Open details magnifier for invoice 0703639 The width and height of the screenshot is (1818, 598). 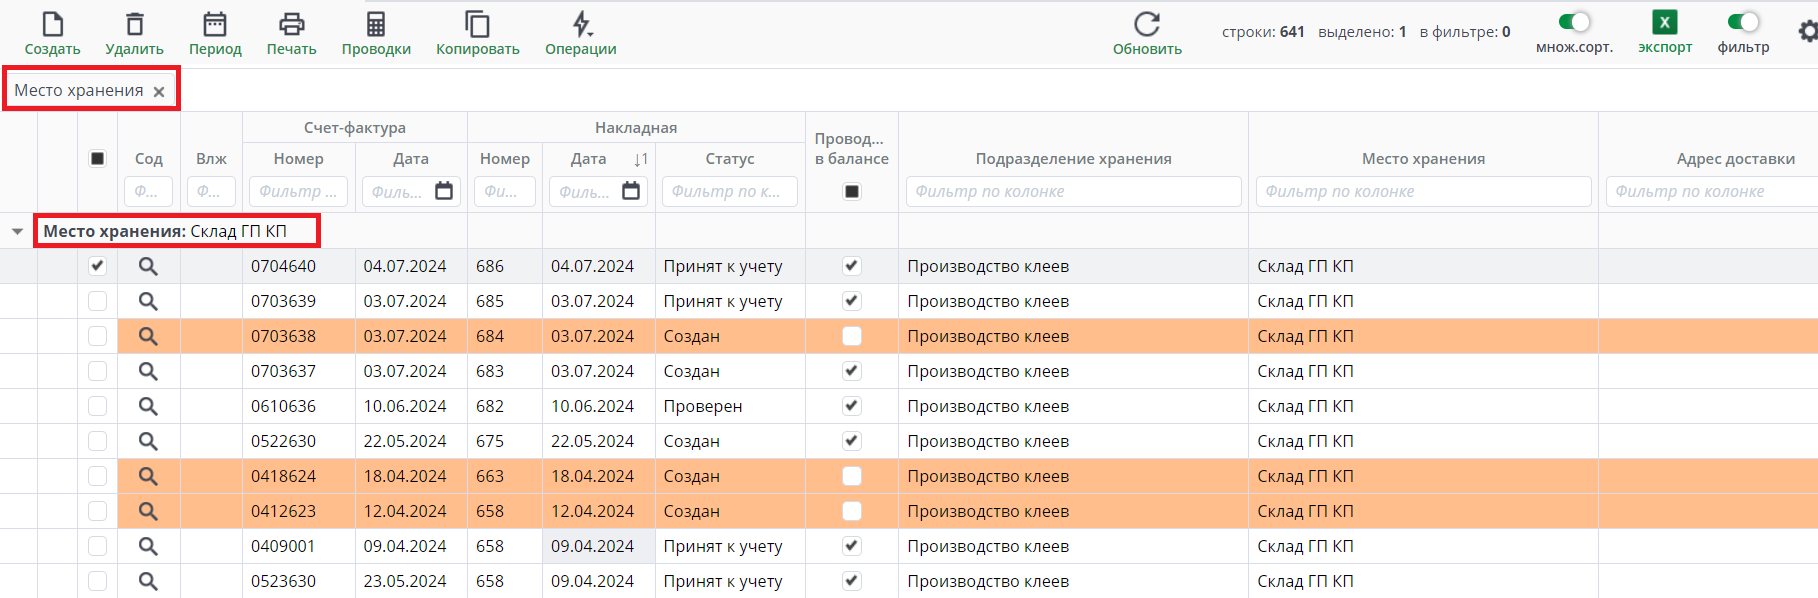click(x=148, y=301)
